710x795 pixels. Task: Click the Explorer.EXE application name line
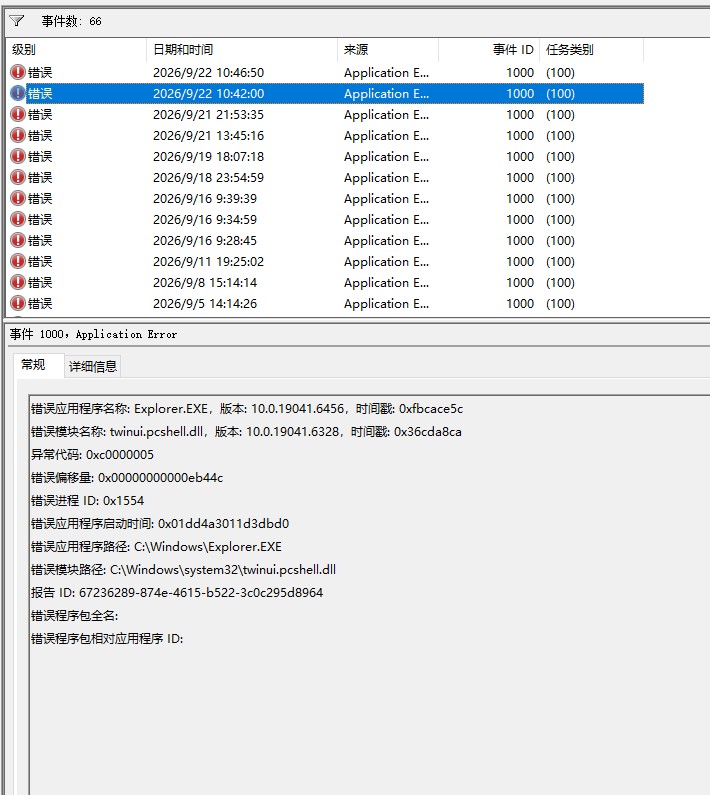coord(247,409)
